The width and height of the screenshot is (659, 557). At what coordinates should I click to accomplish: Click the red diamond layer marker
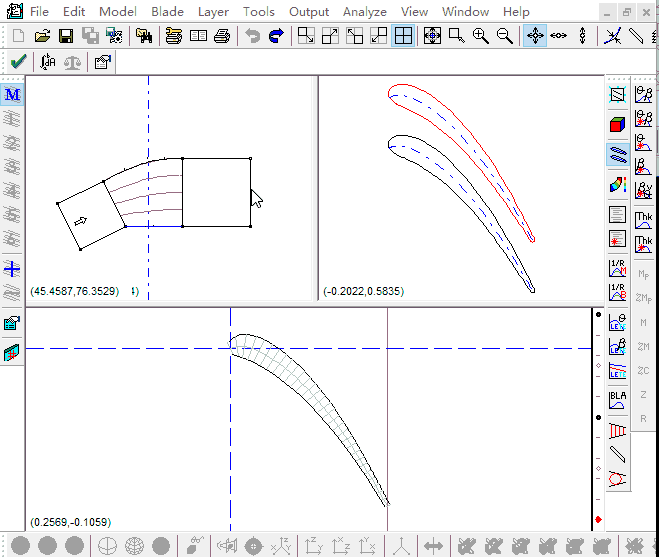598,520
